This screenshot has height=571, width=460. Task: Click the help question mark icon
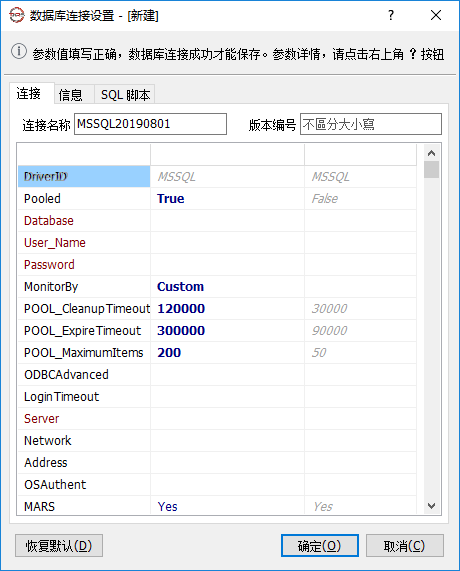pyautogui.click(x=391, y=15)
